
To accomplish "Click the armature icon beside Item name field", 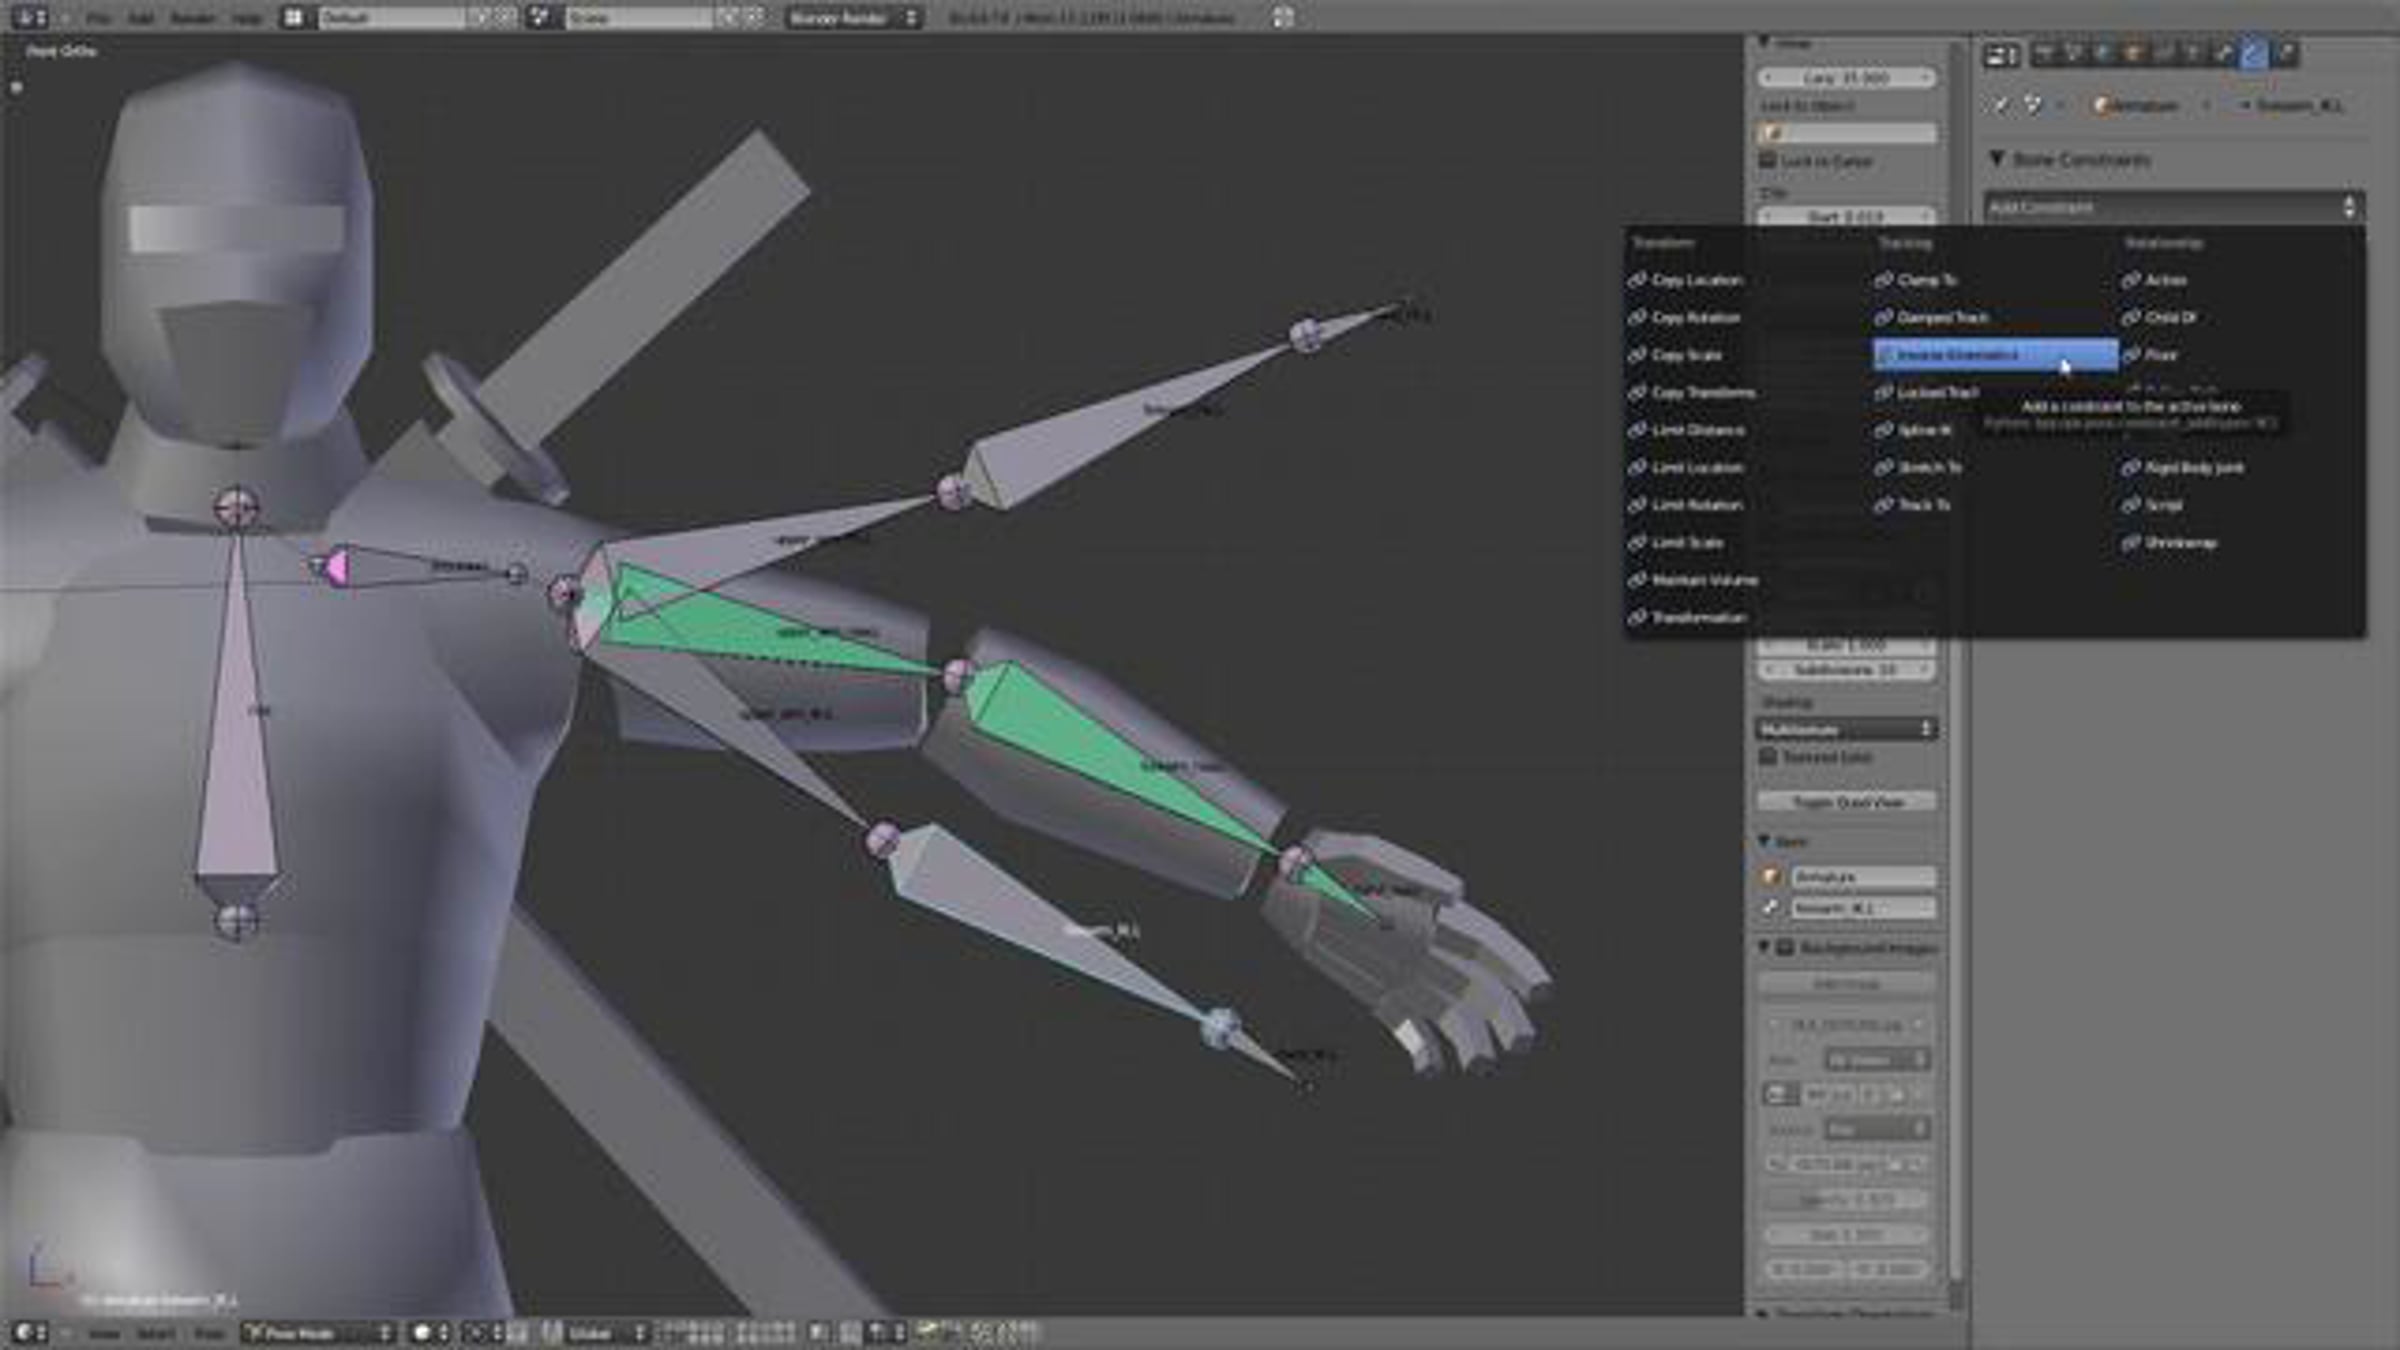I will point(1771,877).
